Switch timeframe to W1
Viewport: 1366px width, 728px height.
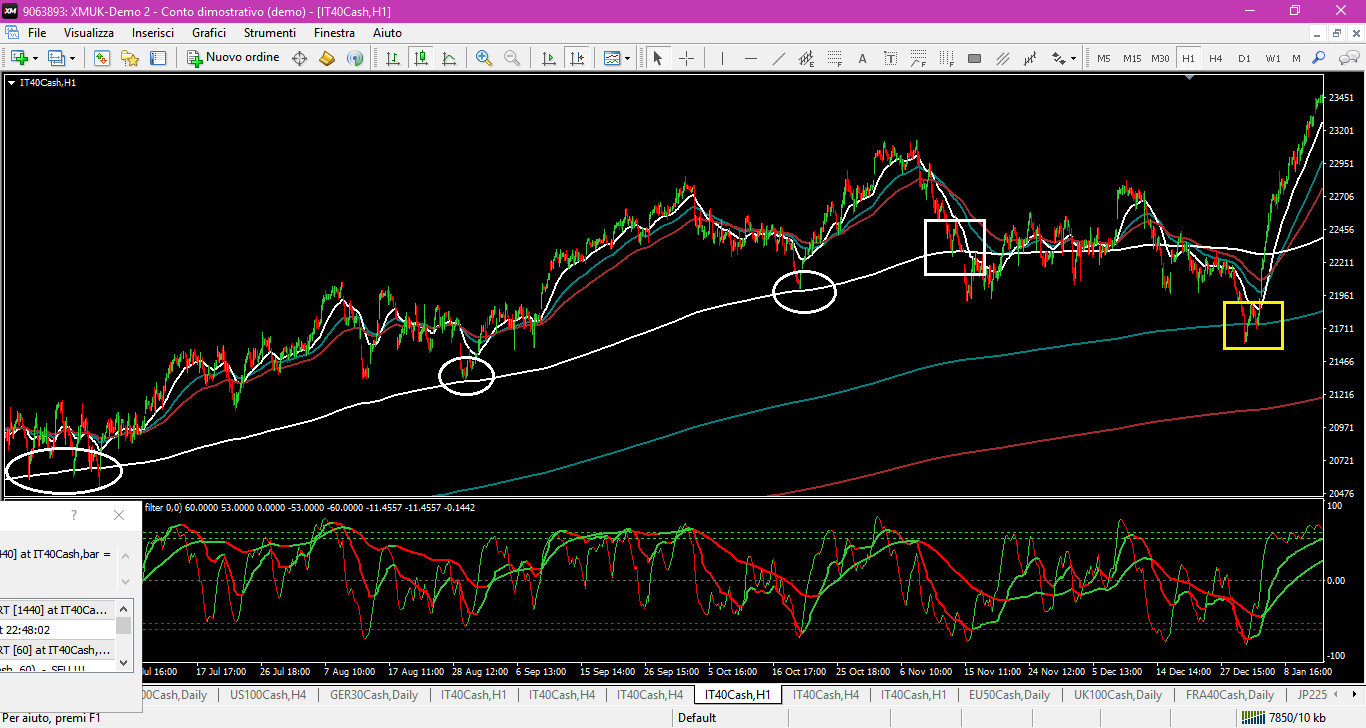pyautogui.click(x=1272, y=58)
